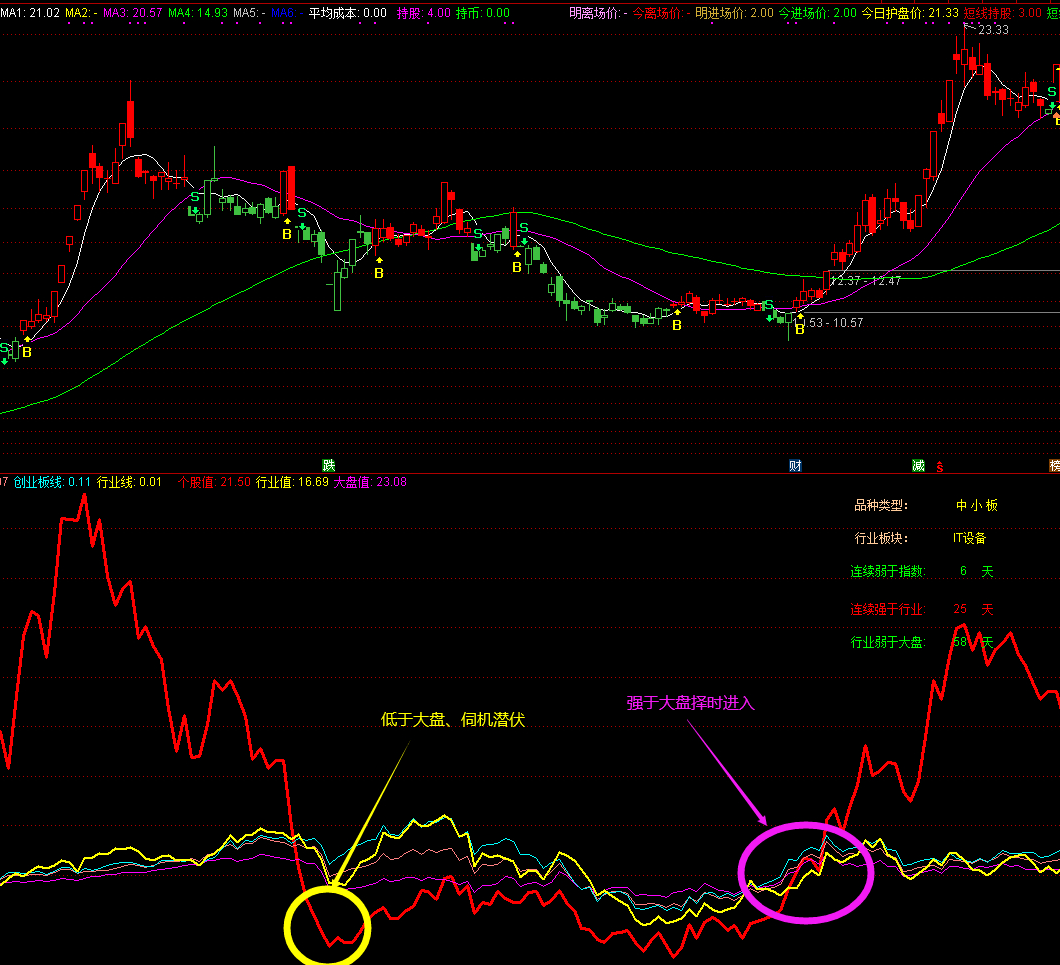Click the yellow MA2 indicator label

click(x=81, y=13)
